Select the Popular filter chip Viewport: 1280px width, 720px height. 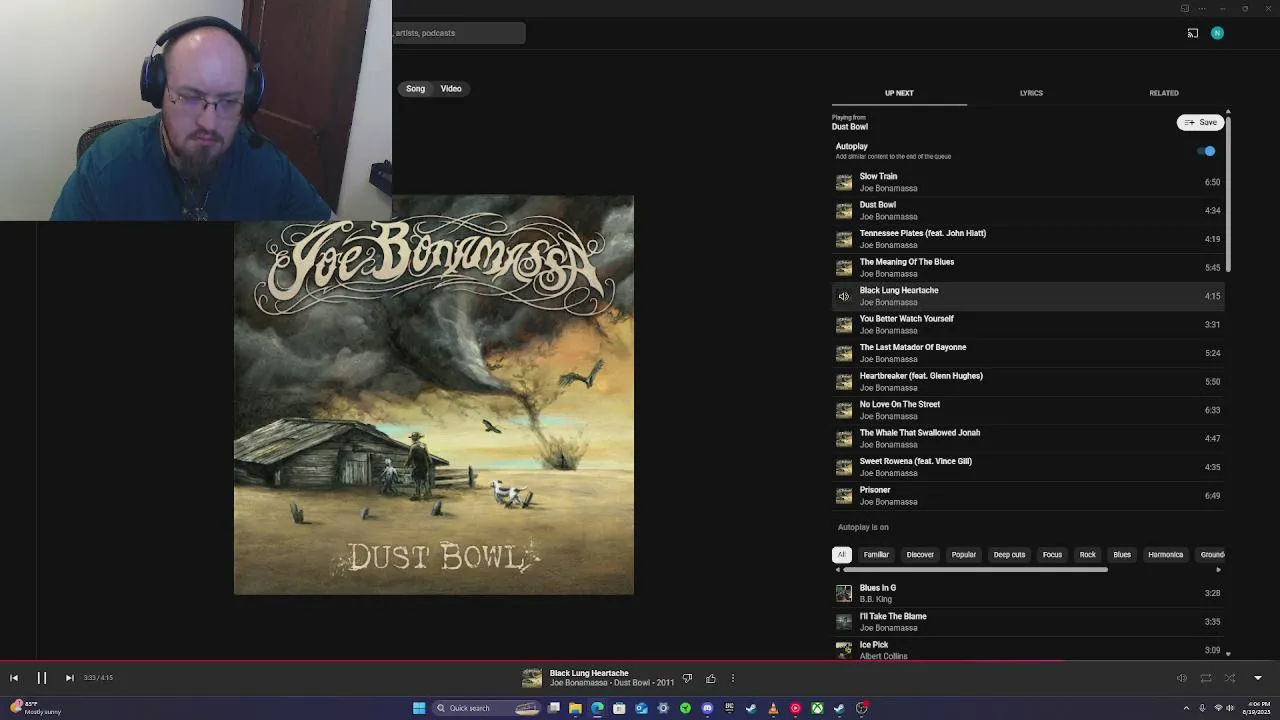coord(964,555)
